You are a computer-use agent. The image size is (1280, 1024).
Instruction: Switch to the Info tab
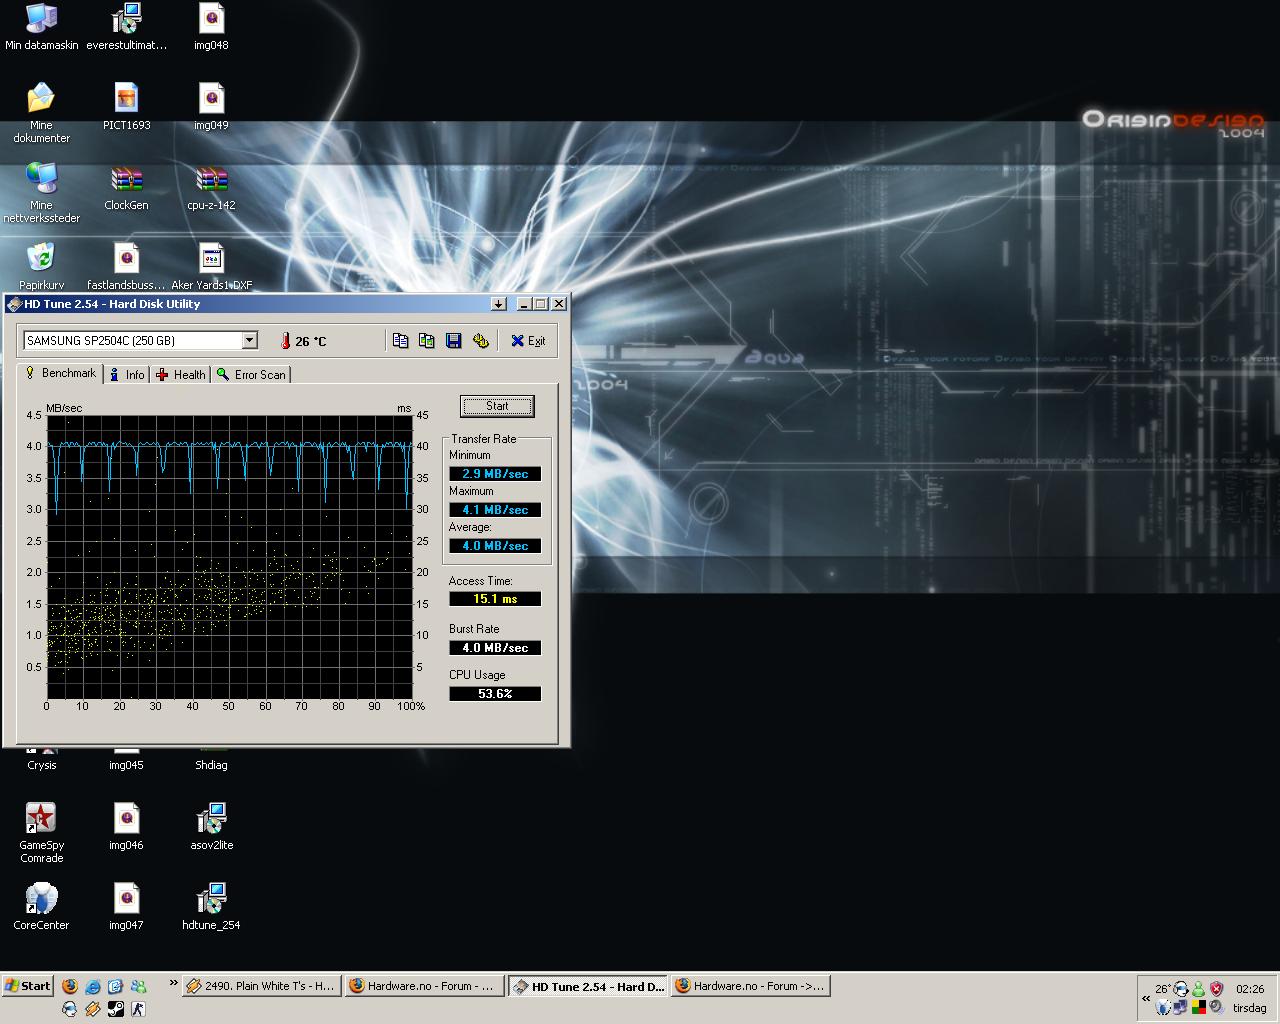(x=127, y=375)
